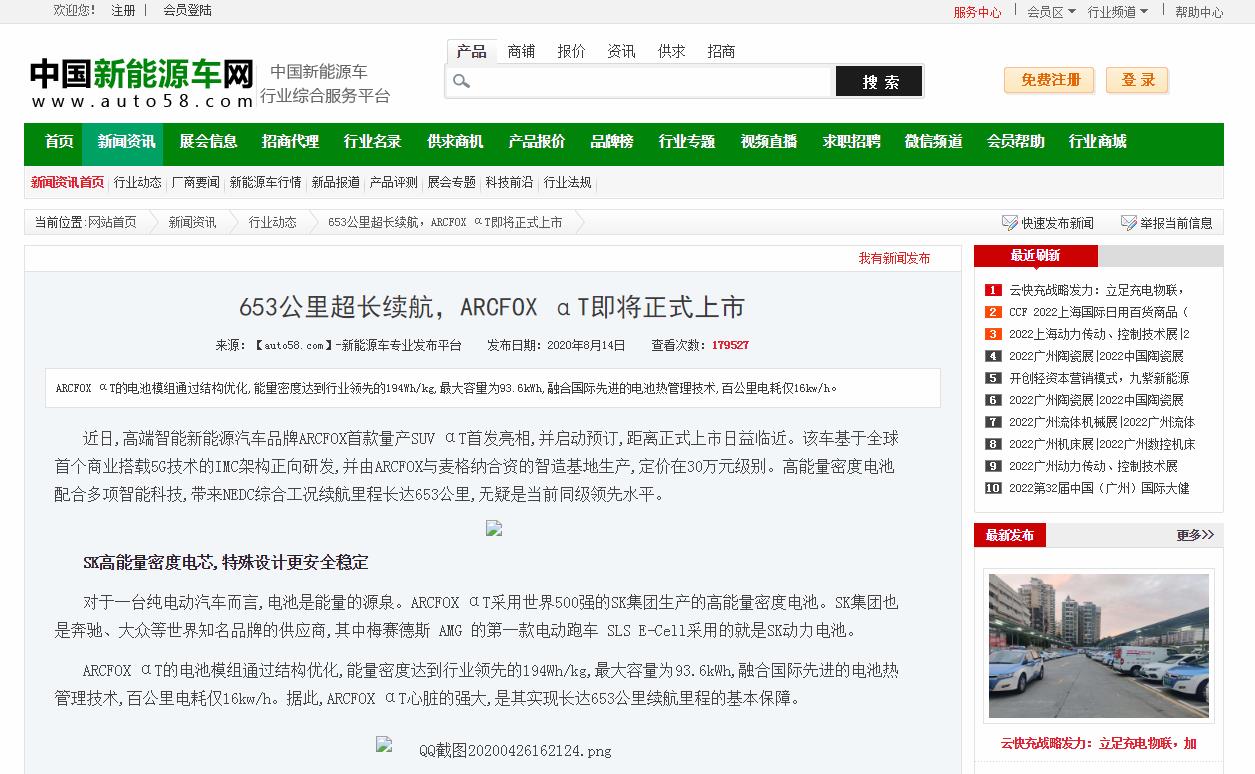The height and width of the screenshot is (774, 1255).
Task: Click rank number 10 badge icon
Action: click(993, 488)
